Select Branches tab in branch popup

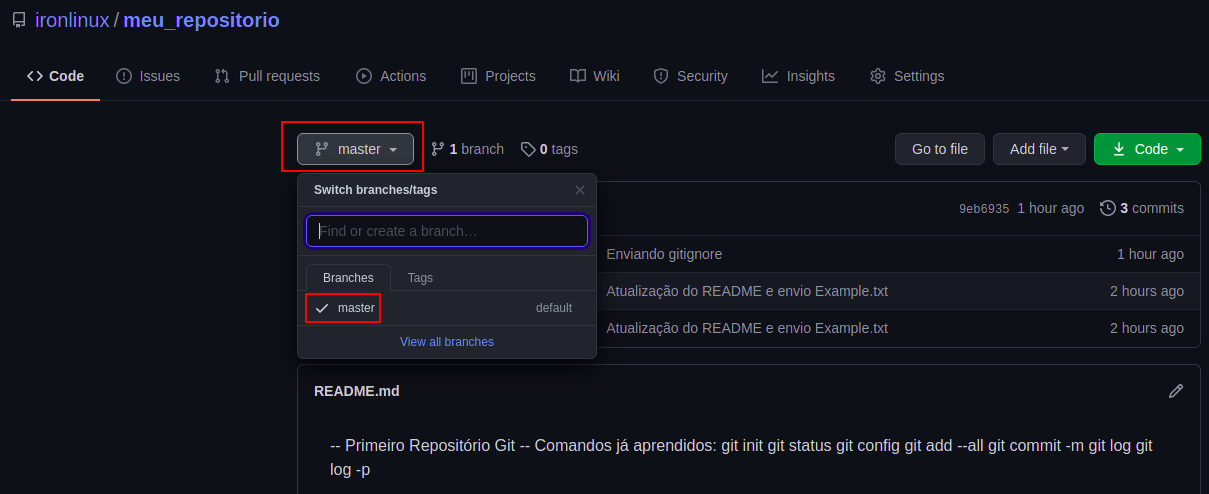pos(348,278)
